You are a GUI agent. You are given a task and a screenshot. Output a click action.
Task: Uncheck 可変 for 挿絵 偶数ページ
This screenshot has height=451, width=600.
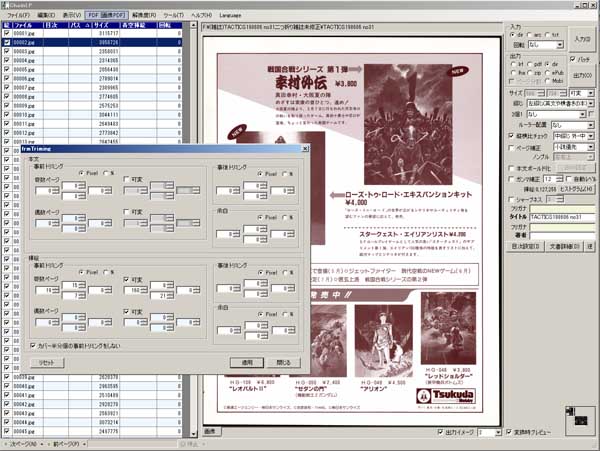(127, 312)
